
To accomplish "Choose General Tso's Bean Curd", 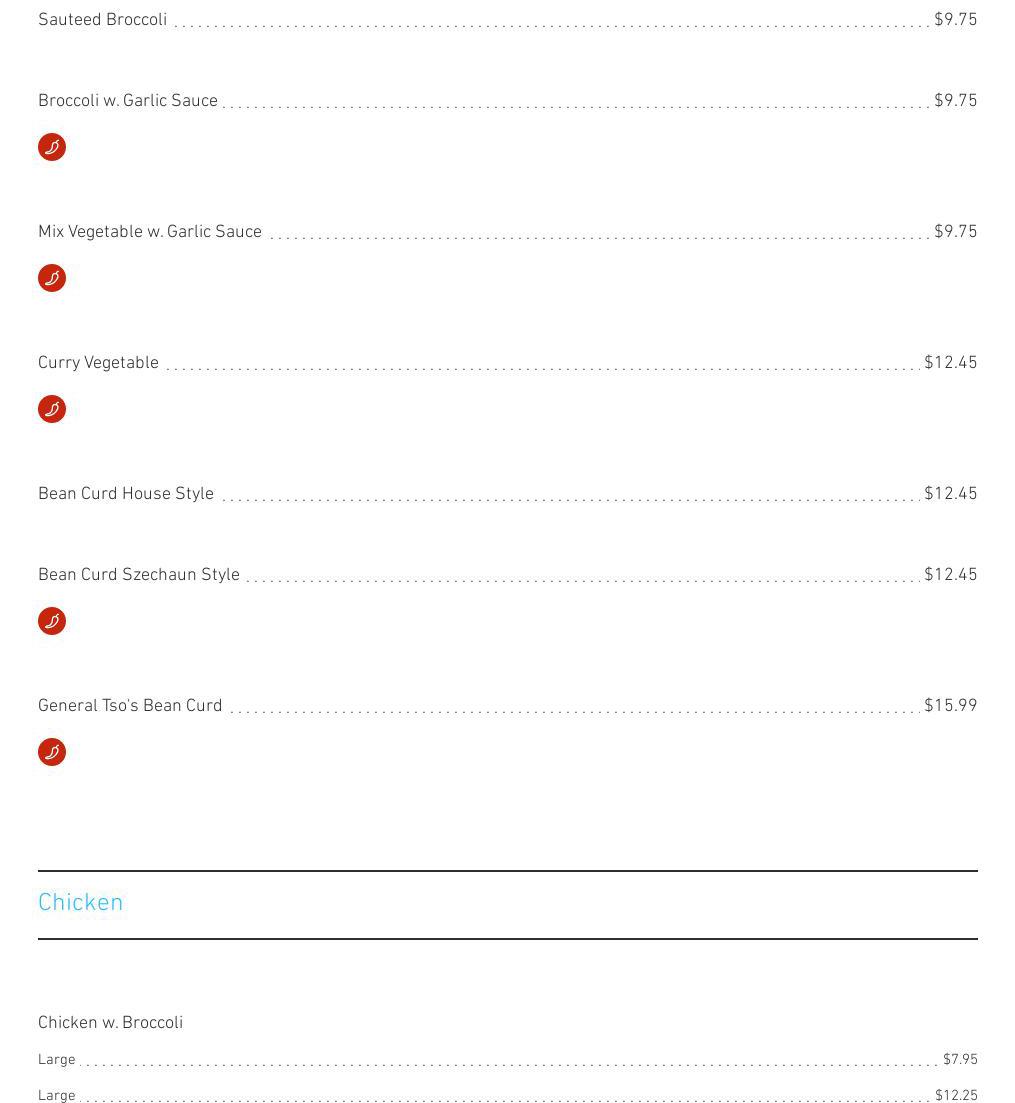I will click(x=130, y=706).
